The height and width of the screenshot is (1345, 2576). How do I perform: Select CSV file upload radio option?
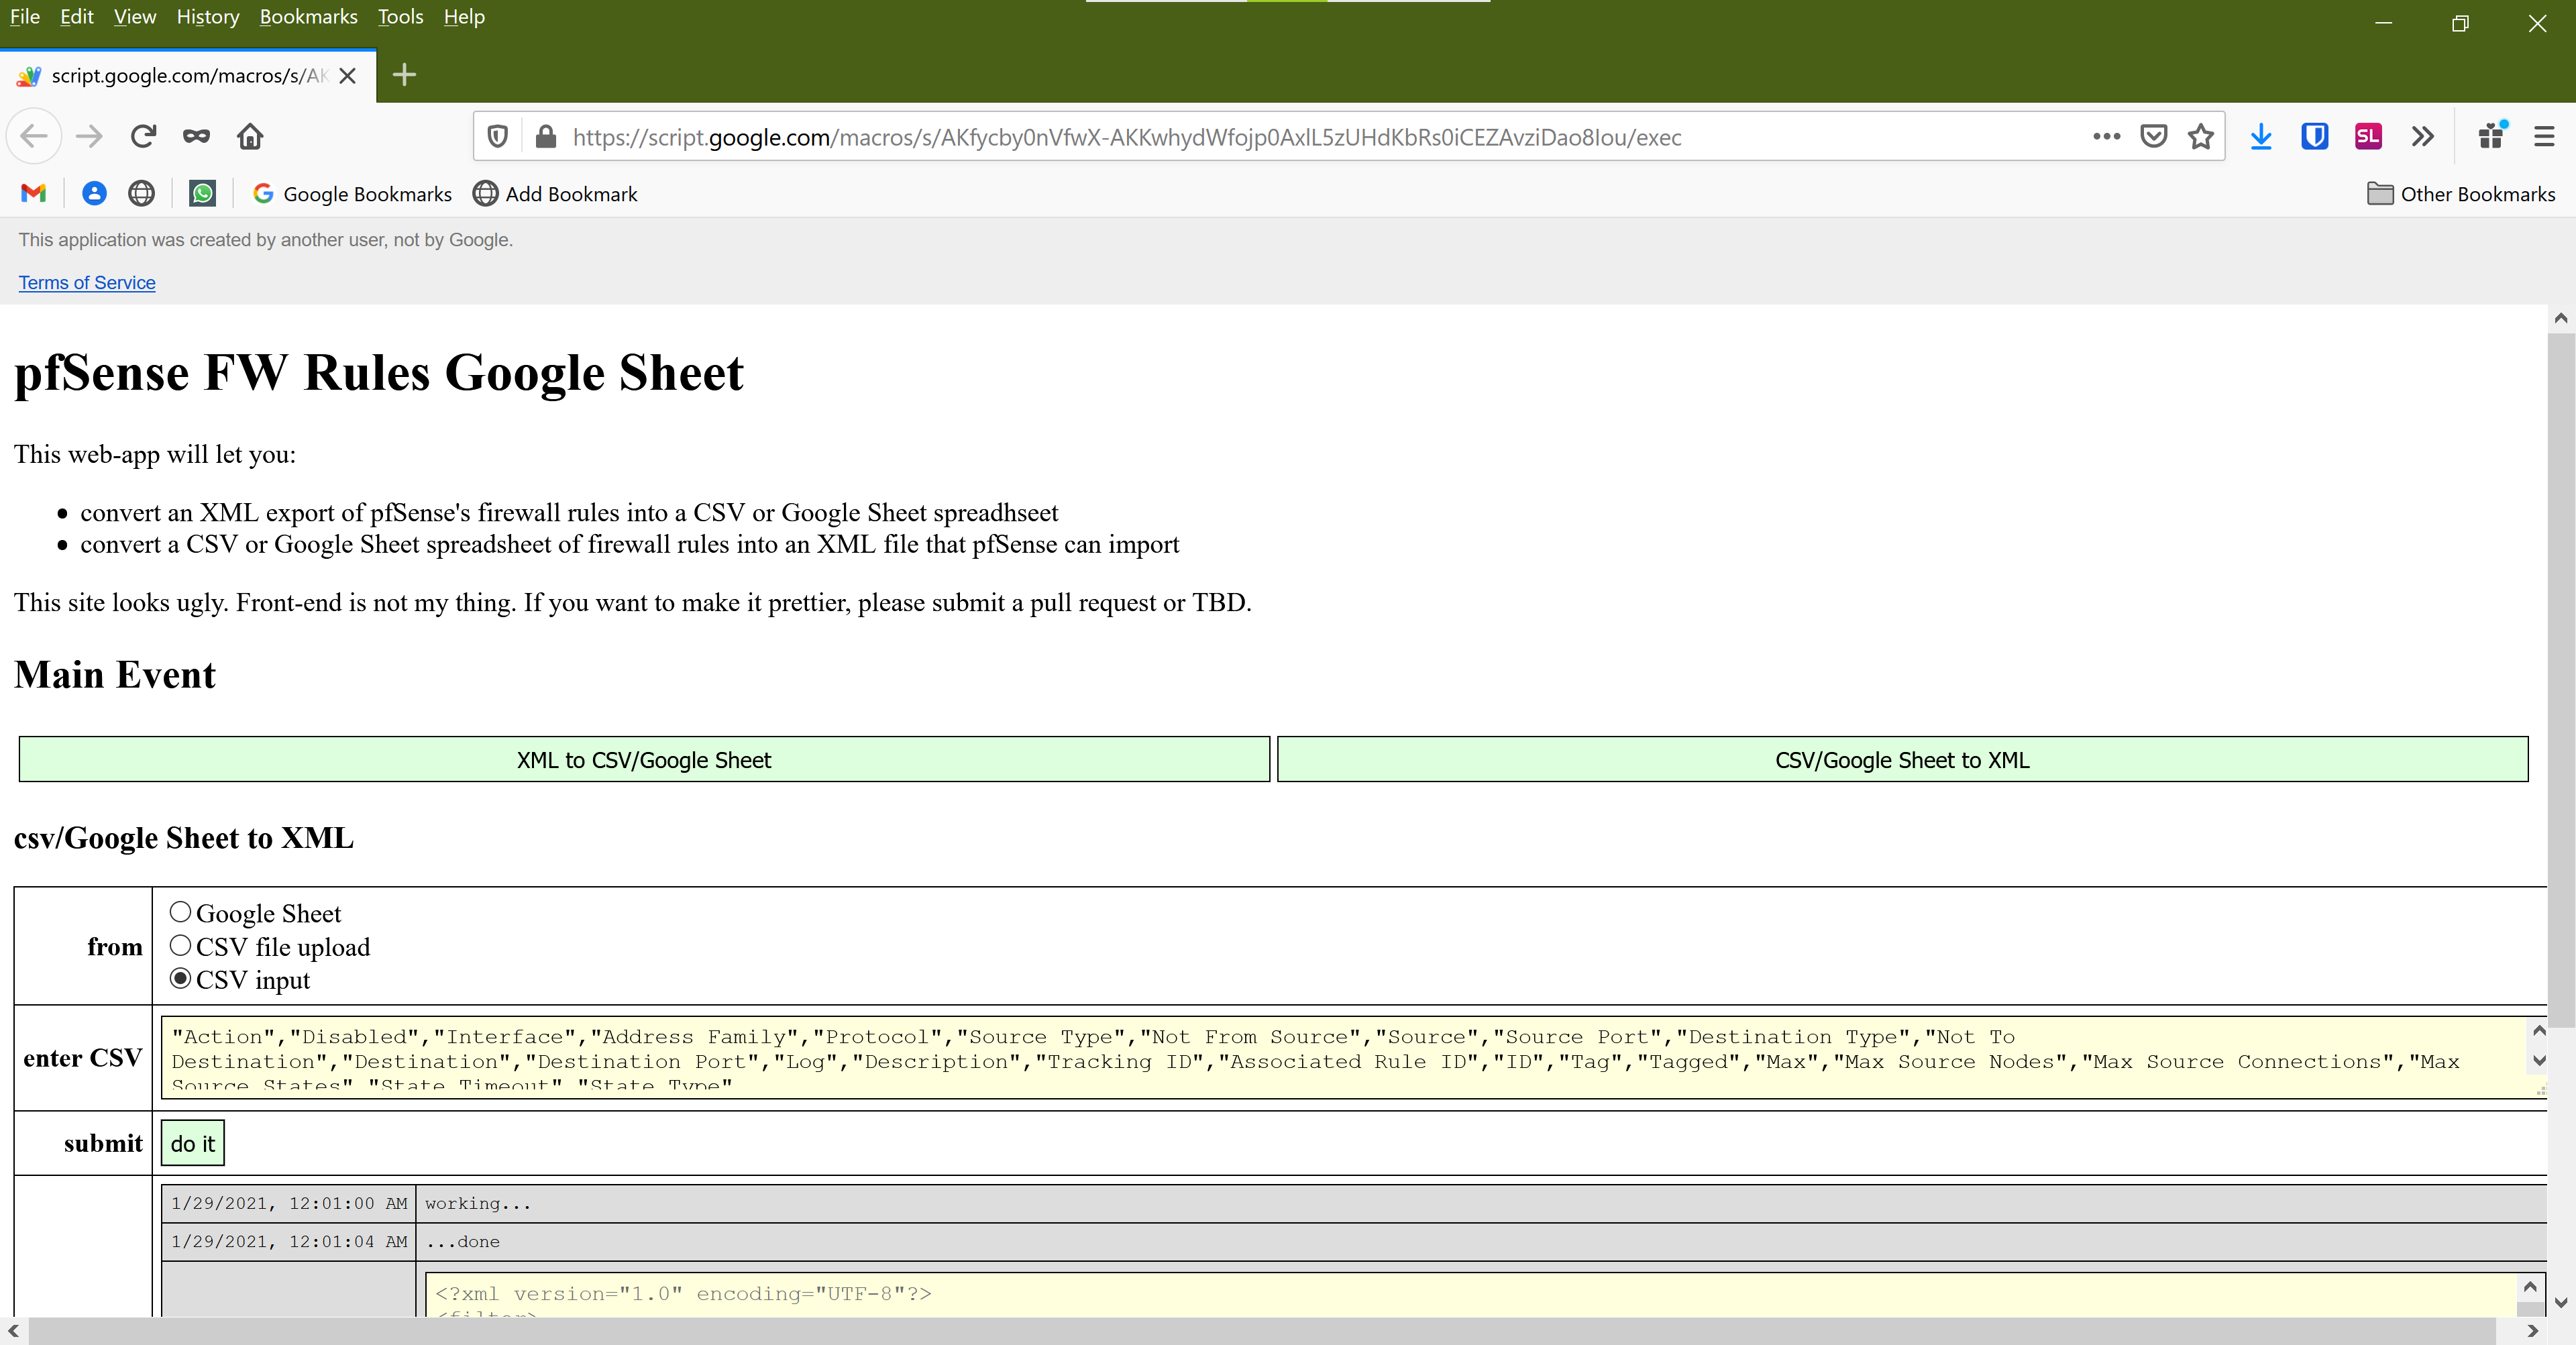tap(180, 946)
